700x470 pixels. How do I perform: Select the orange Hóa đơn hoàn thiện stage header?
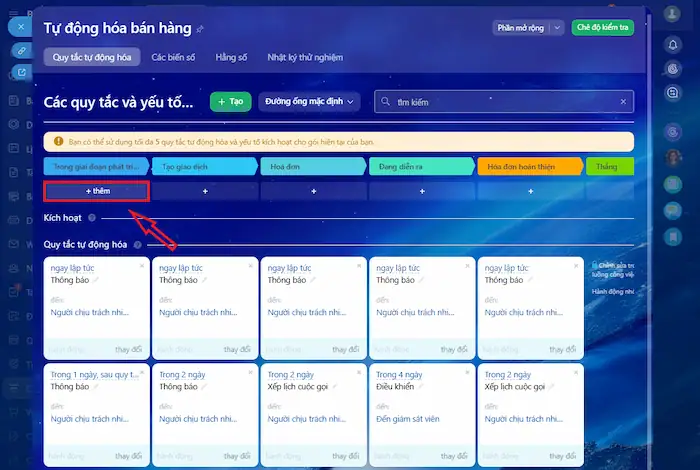(530, 166)
